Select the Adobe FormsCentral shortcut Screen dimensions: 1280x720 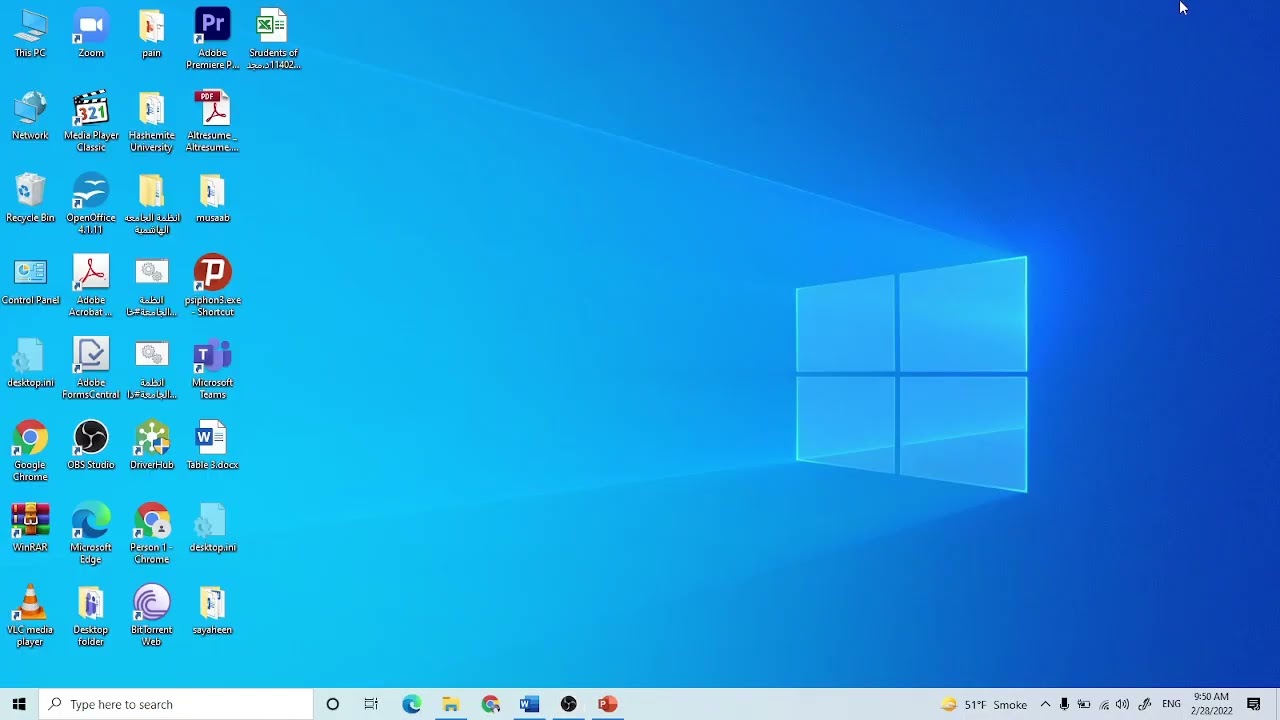tap(91, 368)
